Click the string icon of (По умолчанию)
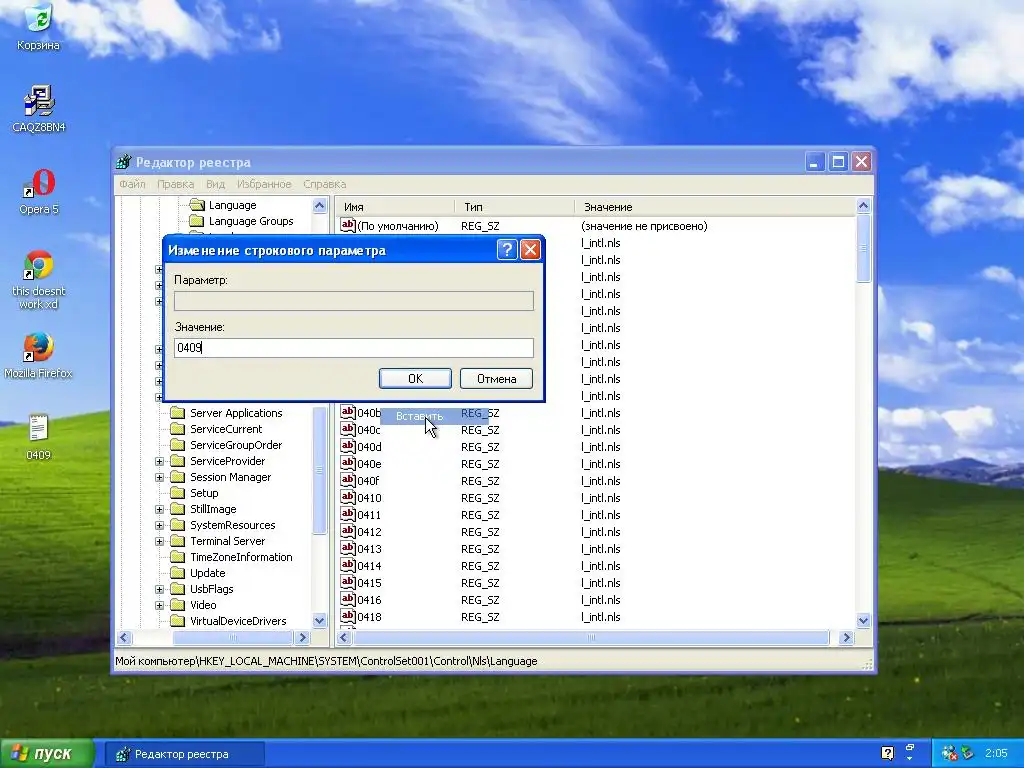1024x768 pixels. coord(348,225)
